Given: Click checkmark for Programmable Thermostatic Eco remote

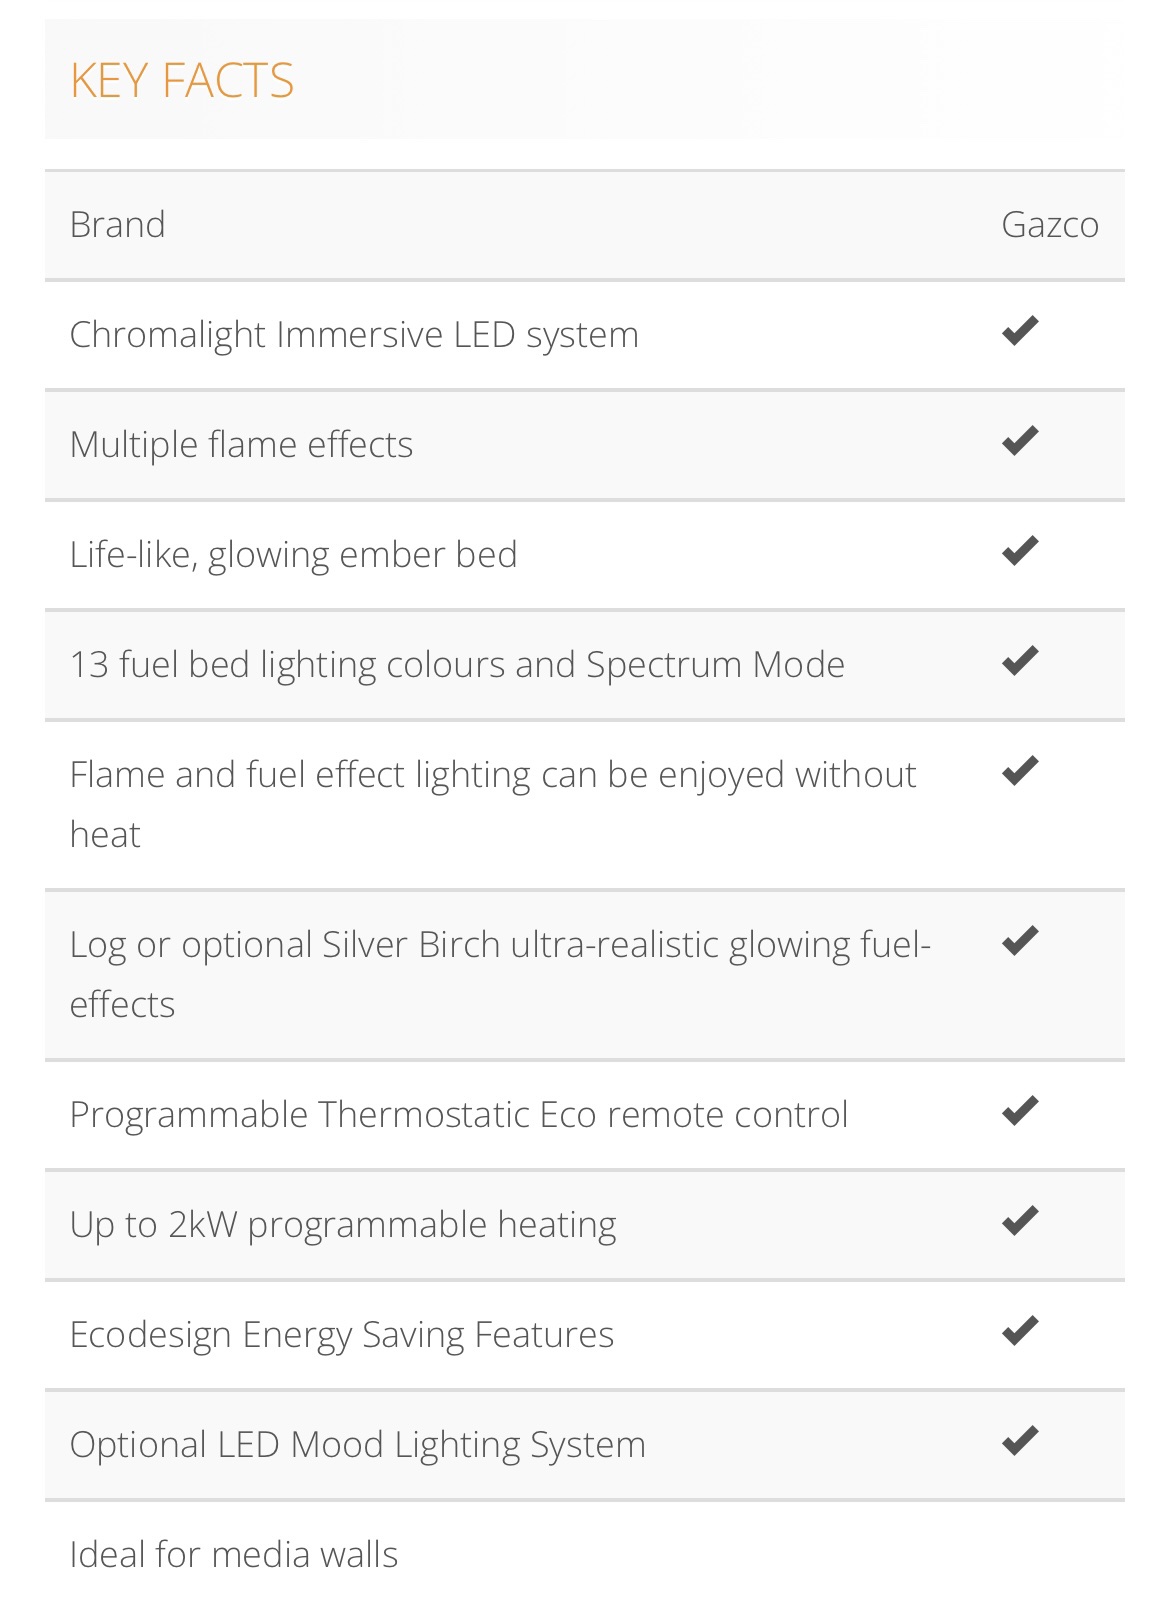Looking at the screenshot, I should (1020, 1111).
